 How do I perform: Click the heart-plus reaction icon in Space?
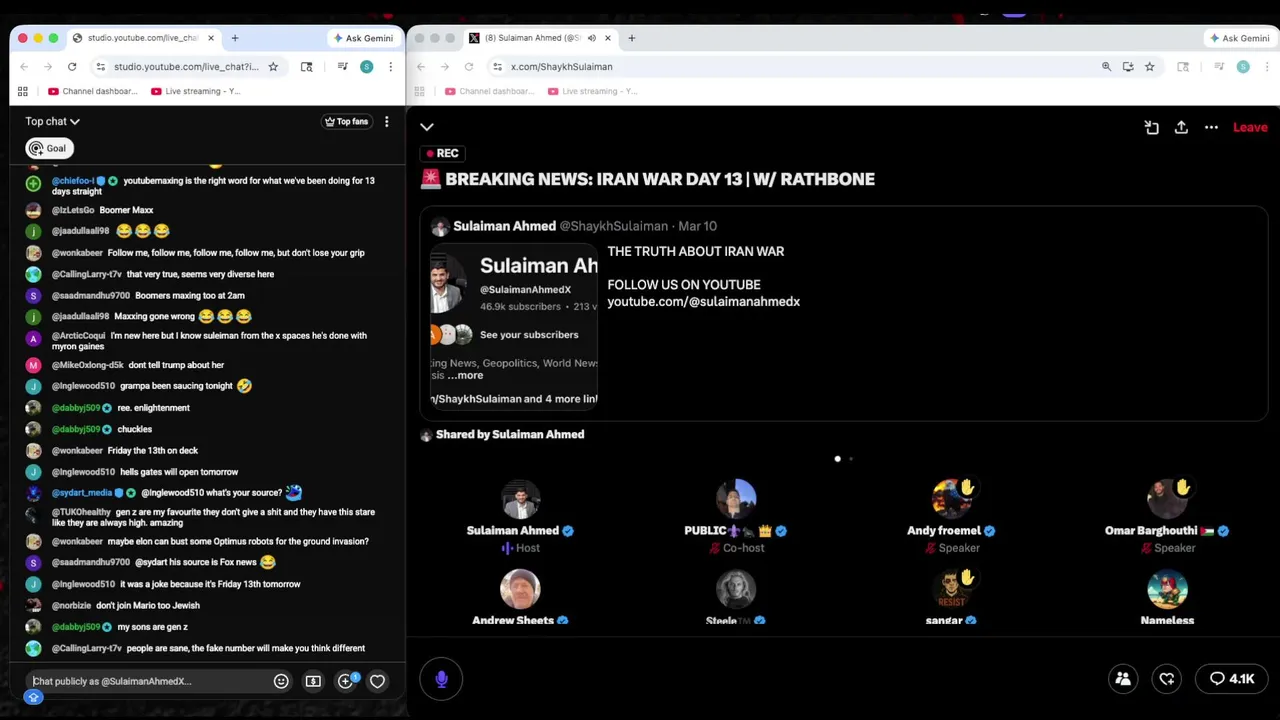click(1167, 679)
